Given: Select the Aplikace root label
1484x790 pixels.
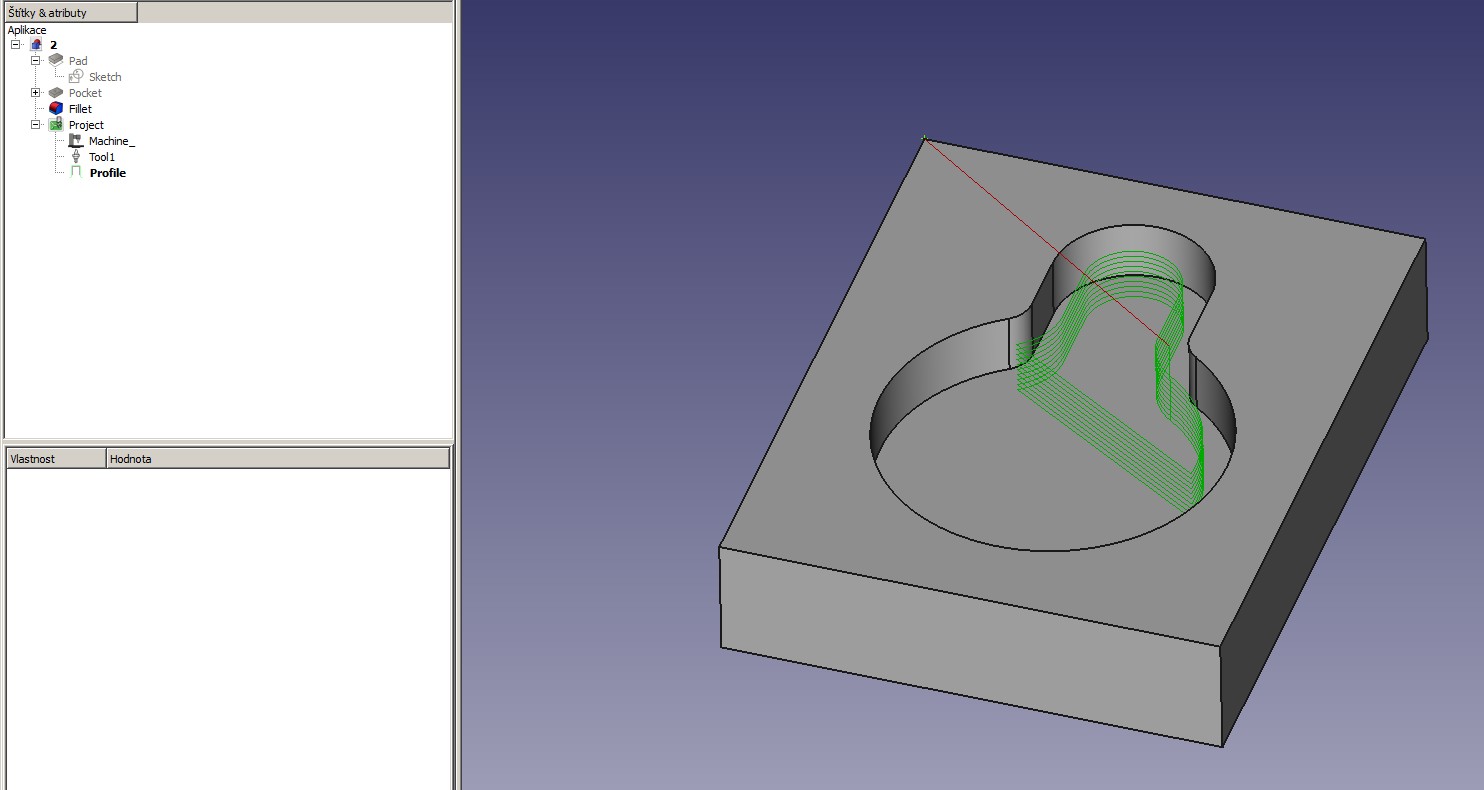Looking at the screenshot, I should [x=27, y=30].
